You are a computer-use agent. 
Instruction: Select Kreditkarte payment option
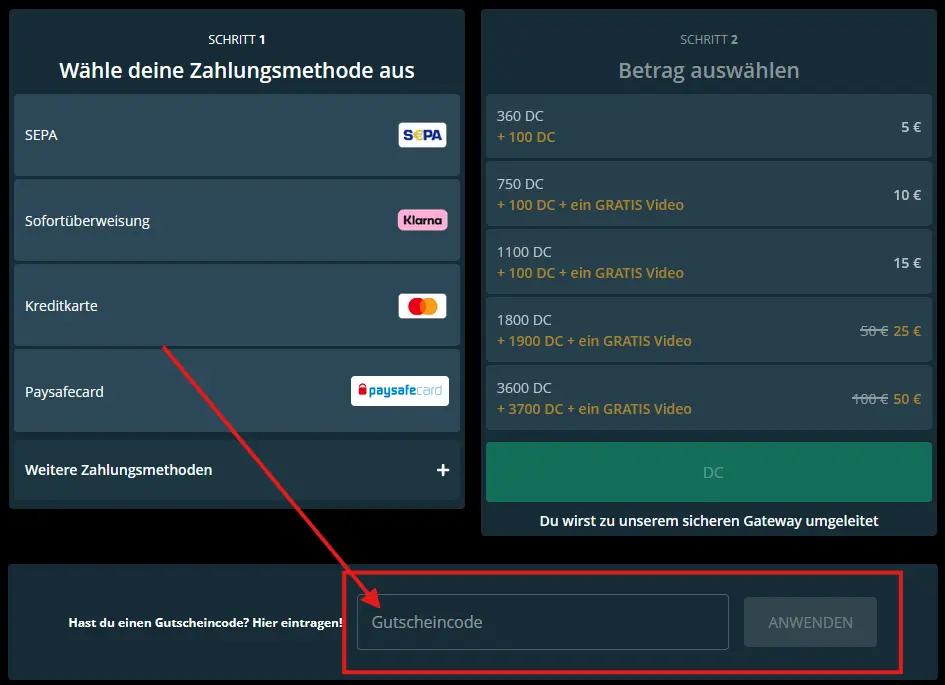(200, 306)
